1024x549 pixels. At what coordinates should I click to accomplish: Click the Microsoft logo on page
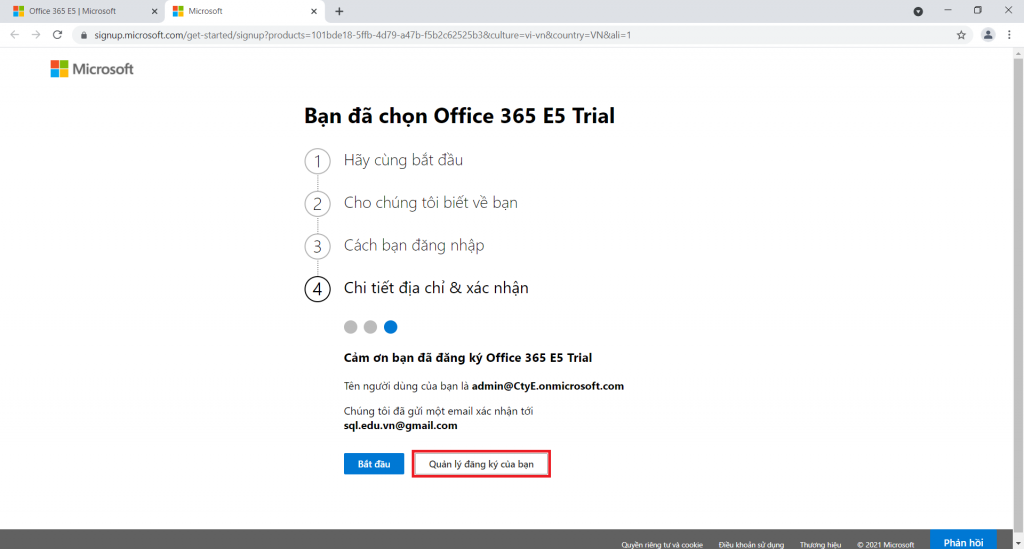coord(92,69)
